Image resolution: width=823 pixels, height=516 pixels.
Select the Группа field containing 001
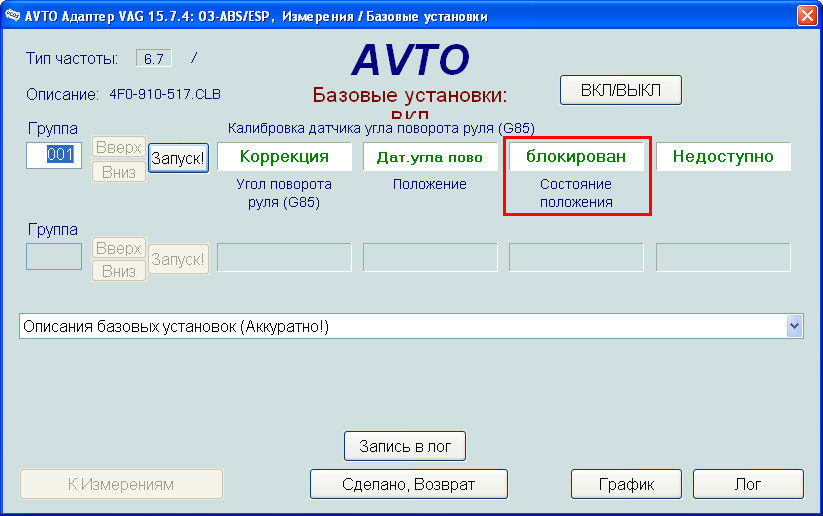(x=54, y=155)
